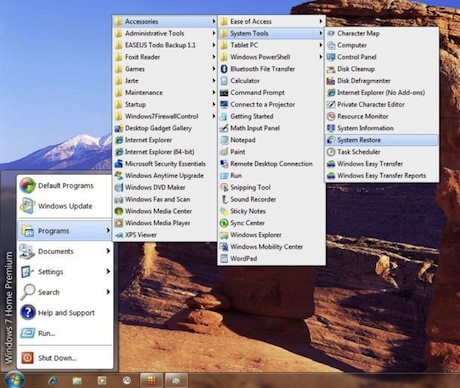This screenshot has height=388, width=460.
Task: Click the System Restore icon
Action: [331, 140]
